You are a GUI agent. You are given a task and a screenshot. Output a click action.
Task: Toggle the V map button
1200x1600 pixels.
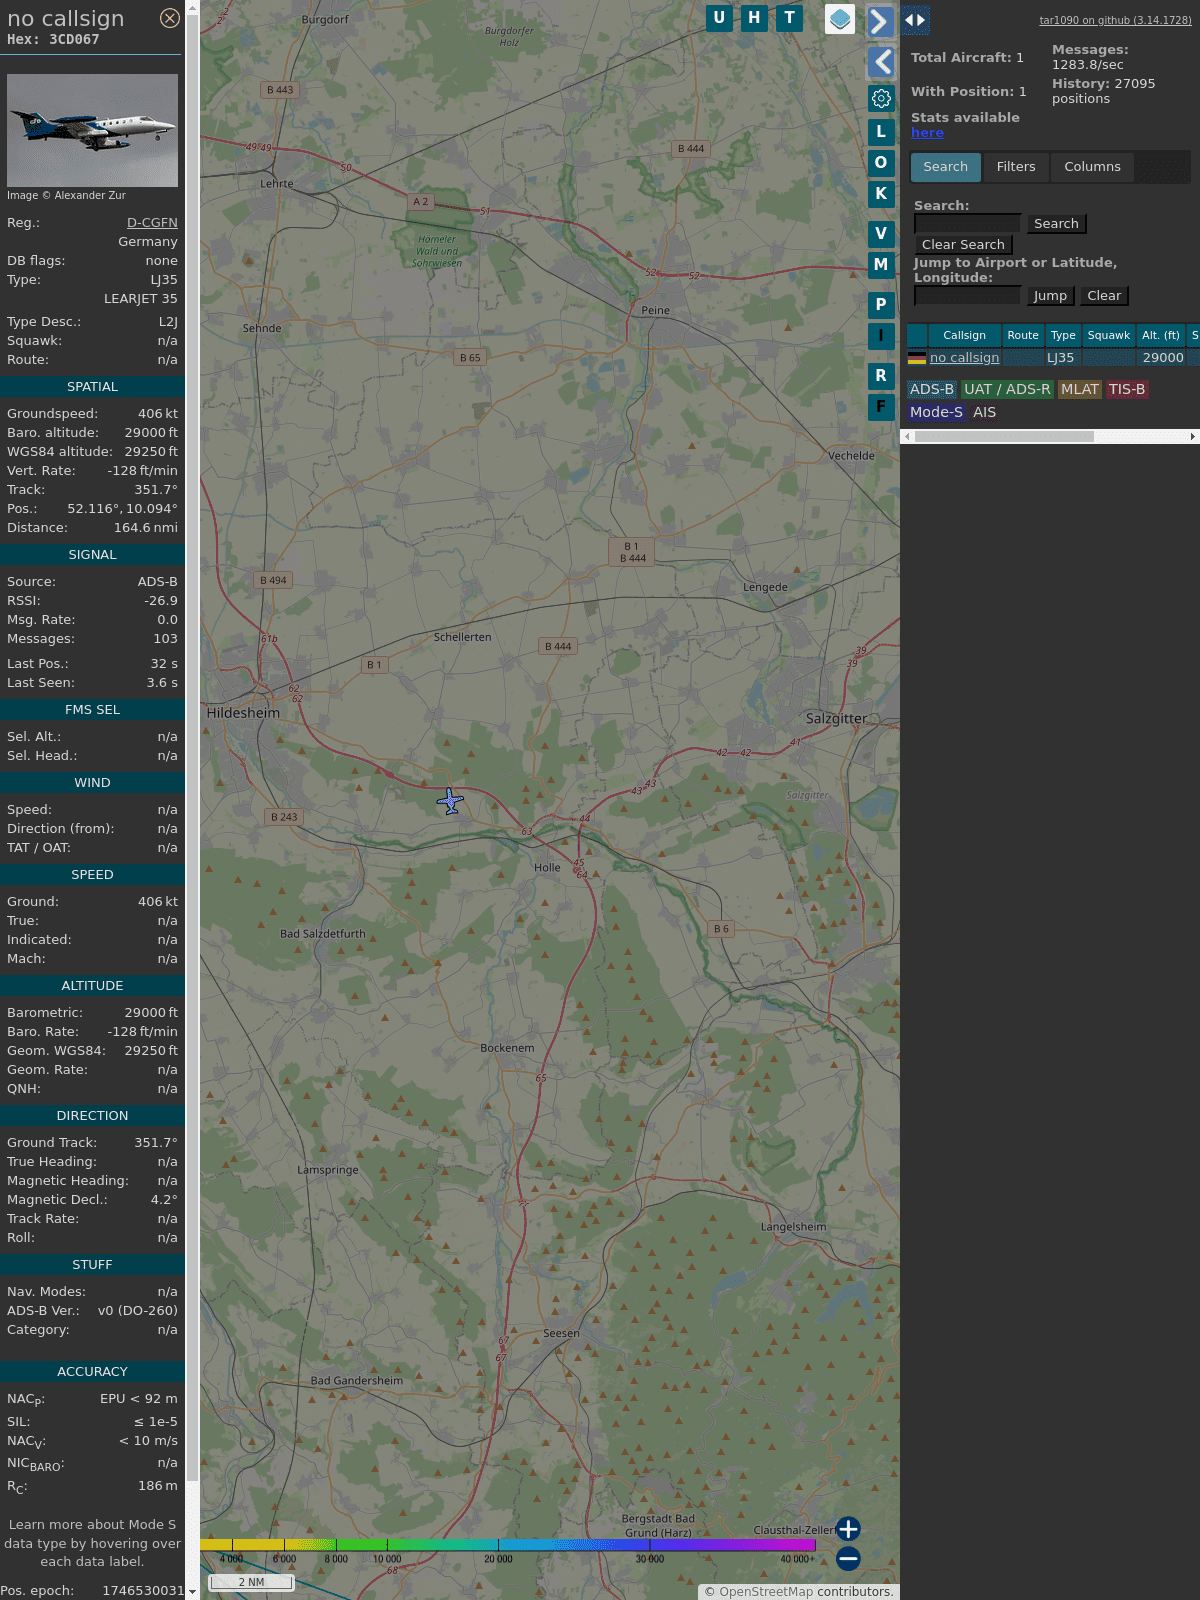(x=881, y=233)
